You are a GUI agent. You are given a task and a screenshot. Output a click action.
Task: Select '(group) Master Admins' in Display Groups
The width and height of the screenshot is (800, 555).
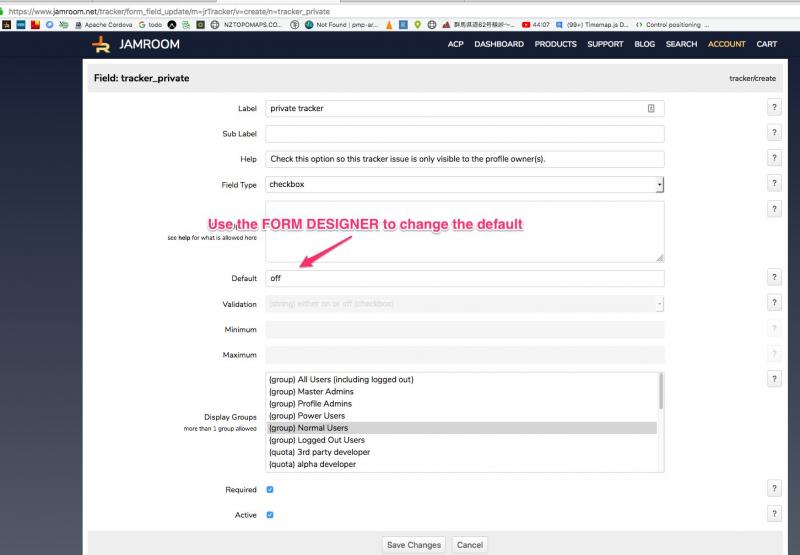[x=462, y=392]
